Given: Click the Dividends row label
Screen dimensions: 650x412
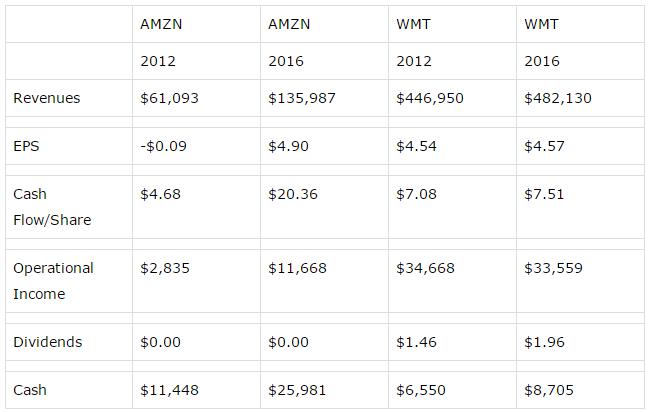Looking at the screenshot, I should [x=47, y=342].
